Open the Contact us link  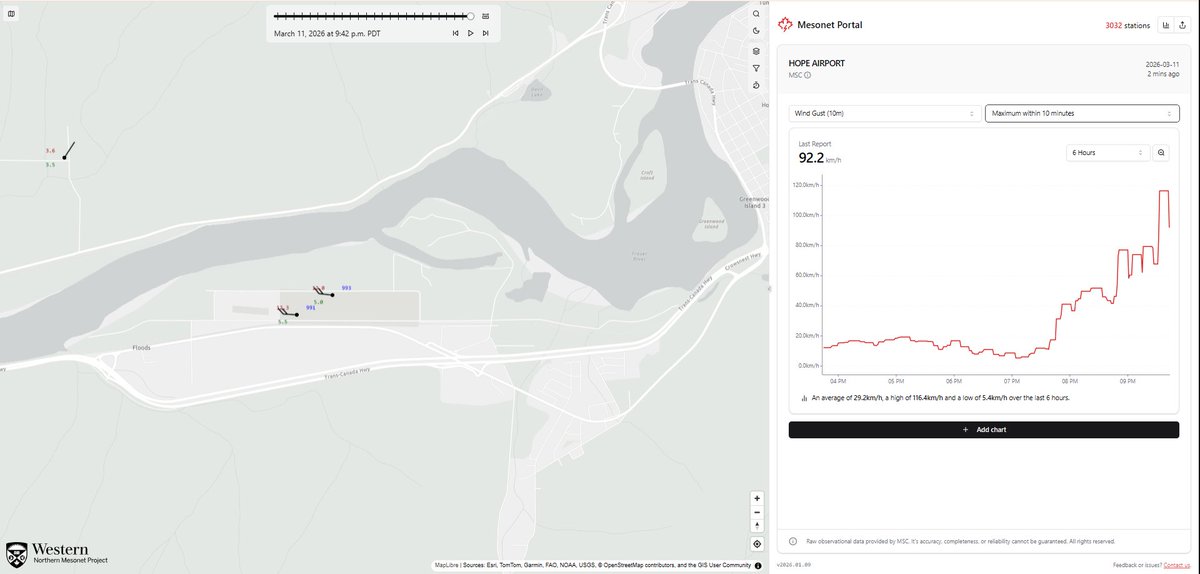(1176, 565)
